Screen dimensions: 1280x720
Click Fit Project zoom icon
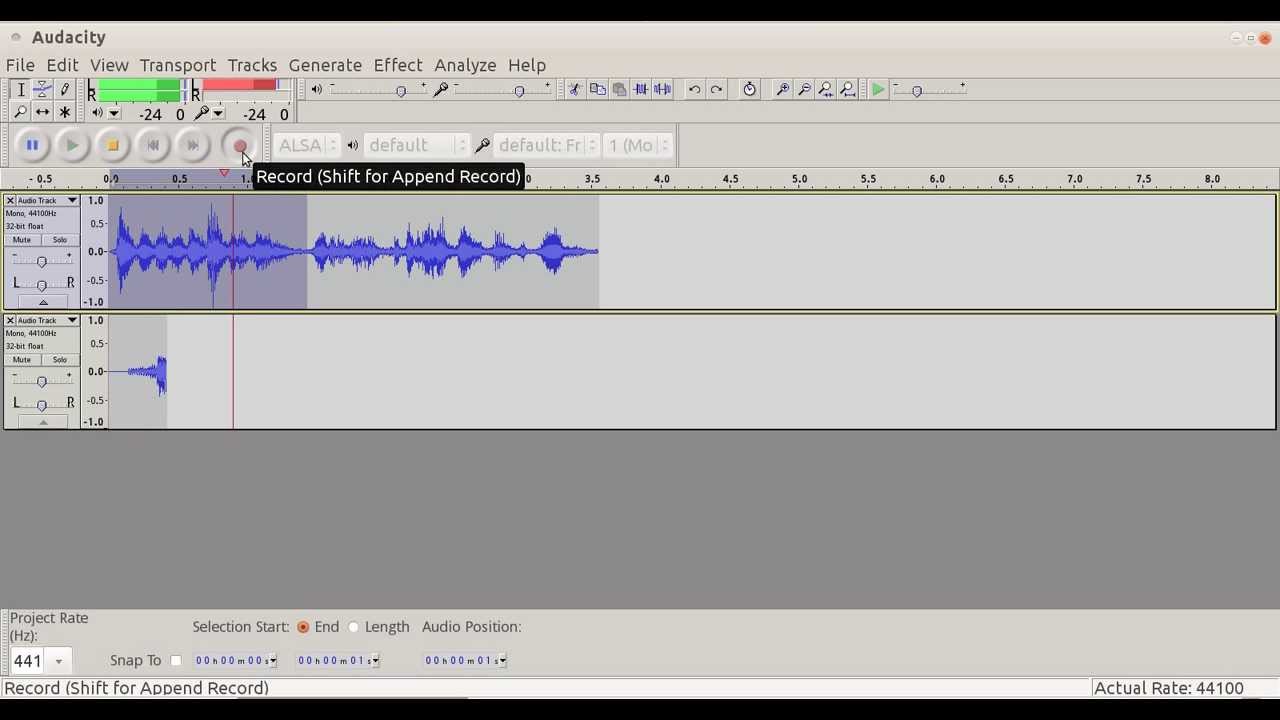848,90
